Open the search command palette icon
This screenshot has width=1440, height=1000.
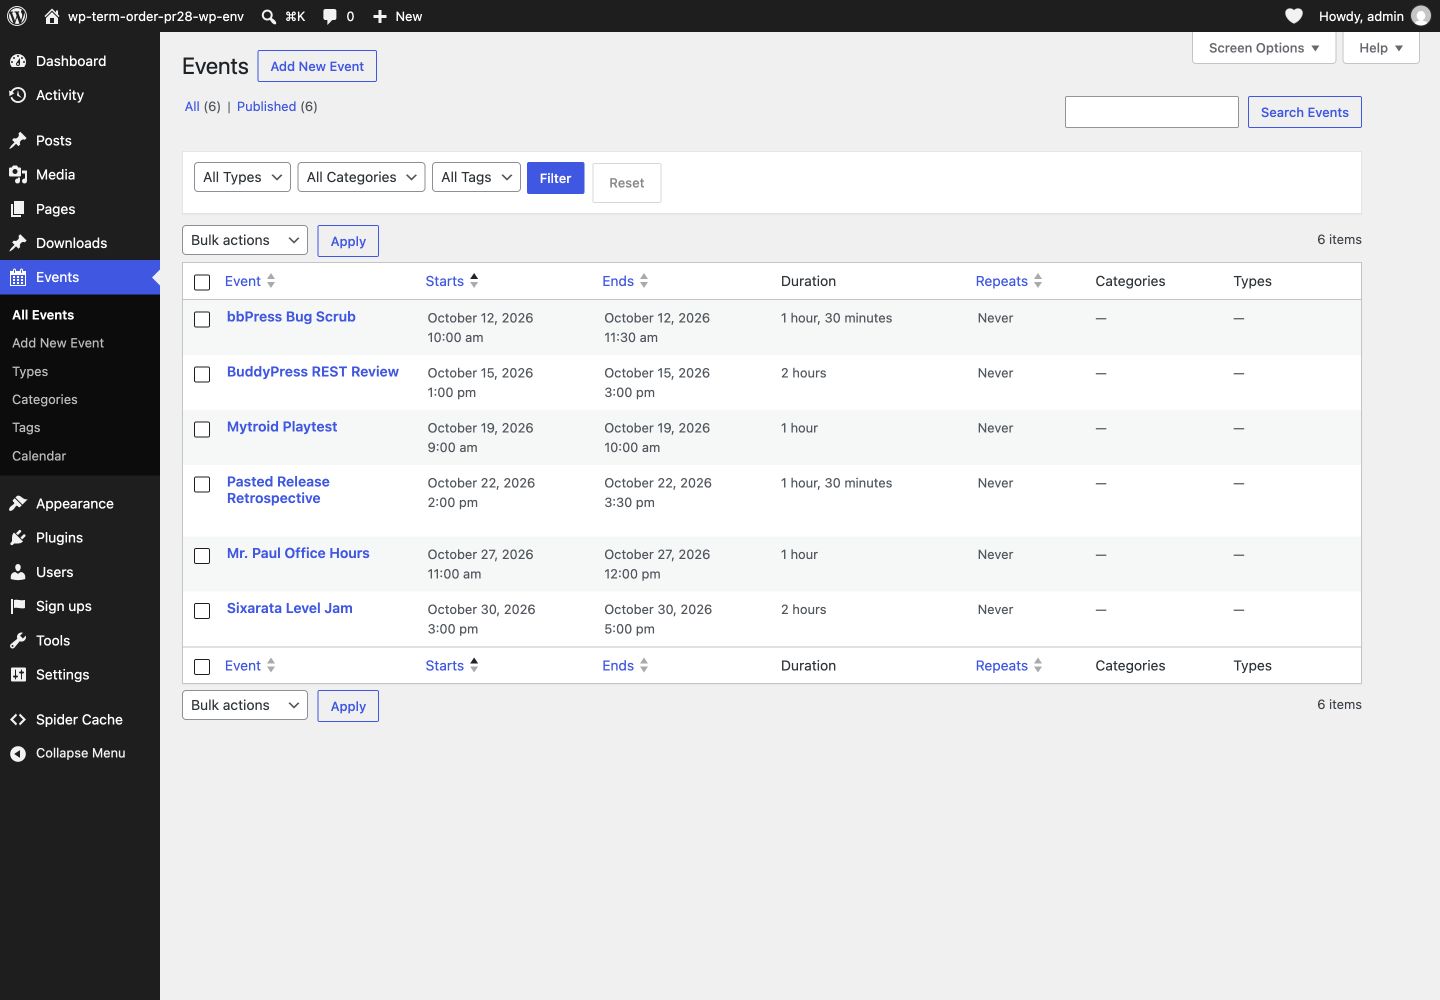pos(269,16)
